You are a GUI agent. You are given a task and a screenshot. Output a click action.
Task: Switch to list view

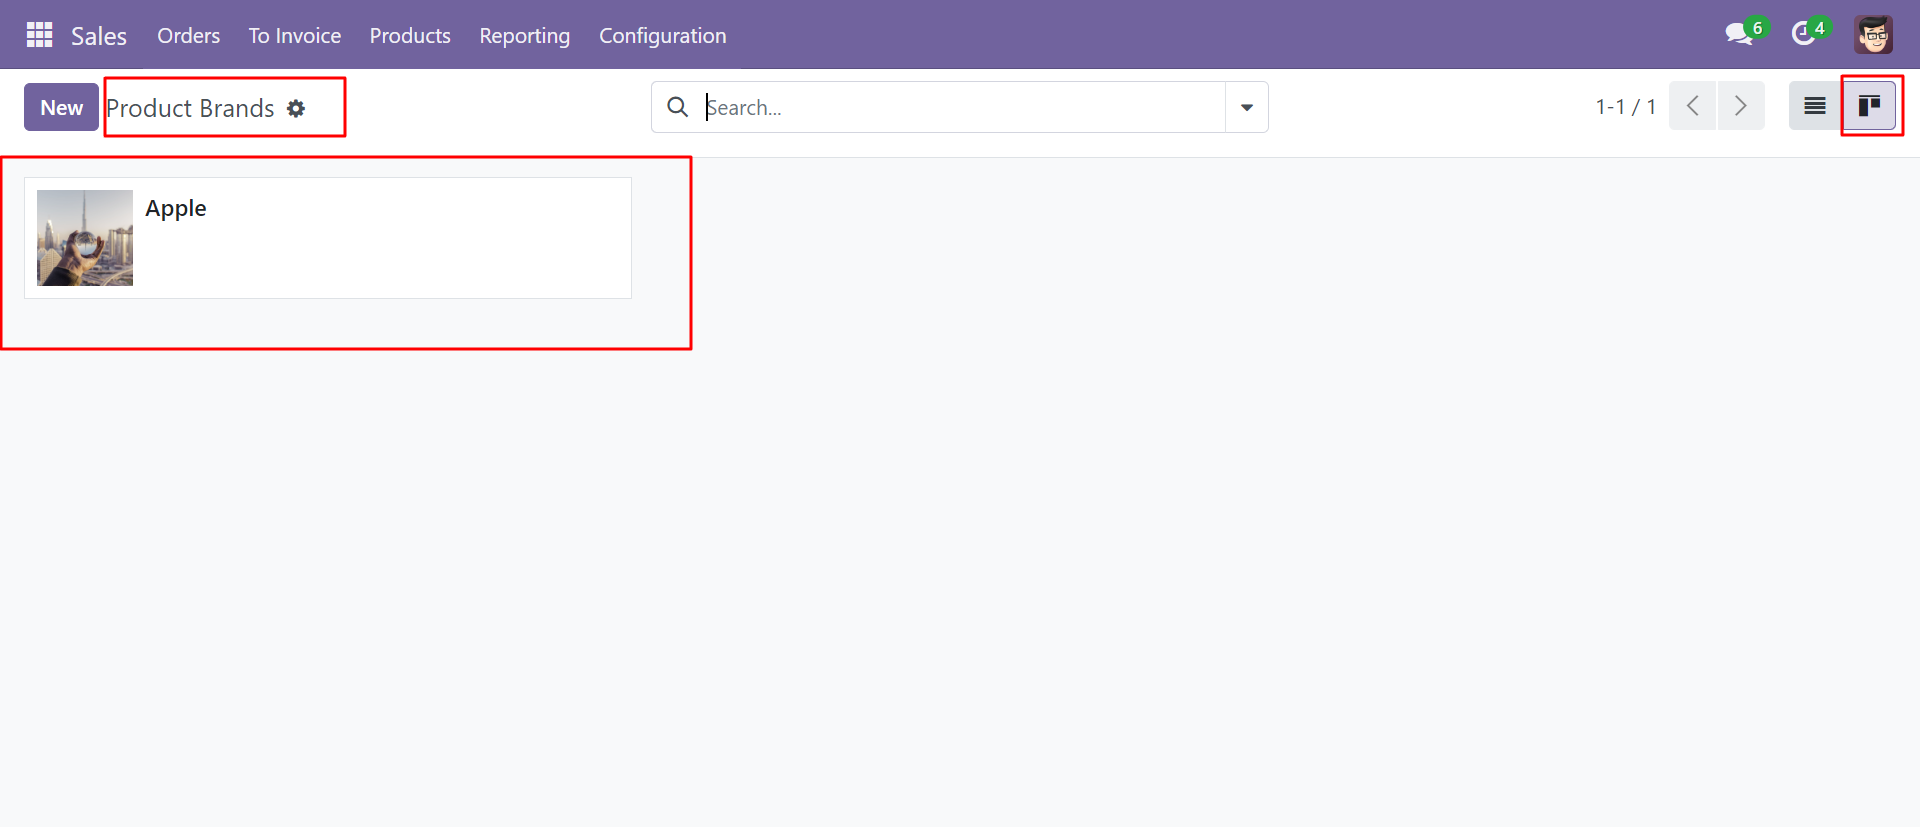(x=1815, y=106)
